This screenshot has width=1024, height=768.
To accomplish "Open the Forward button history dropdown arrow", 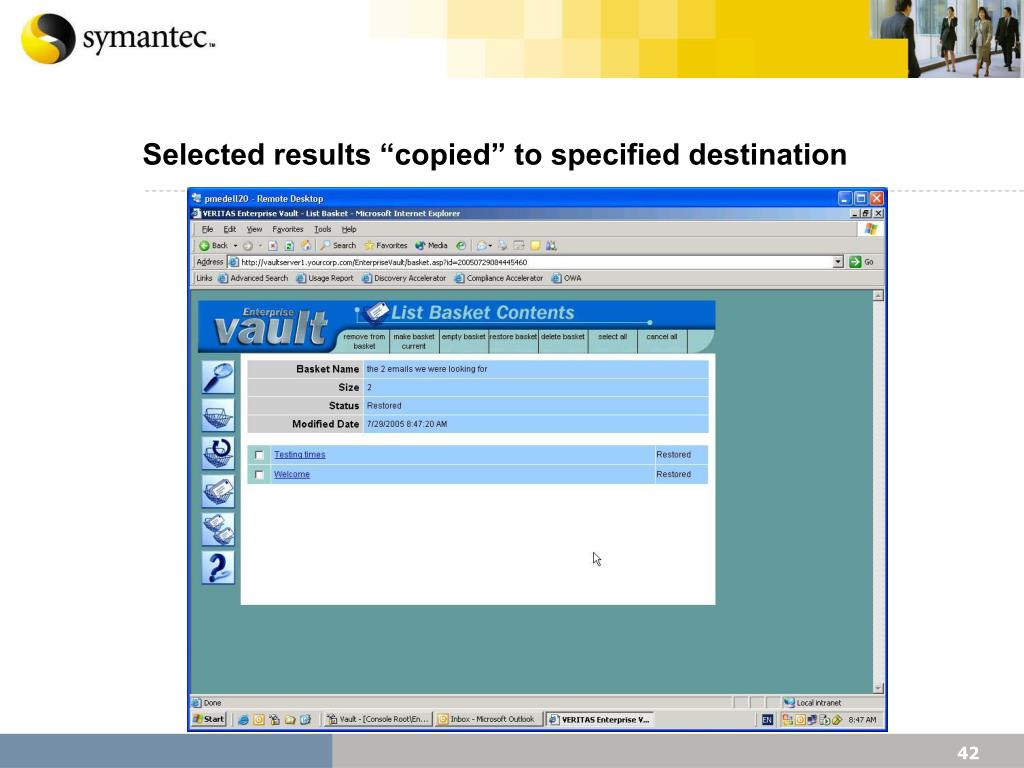I will click(260, 246).
